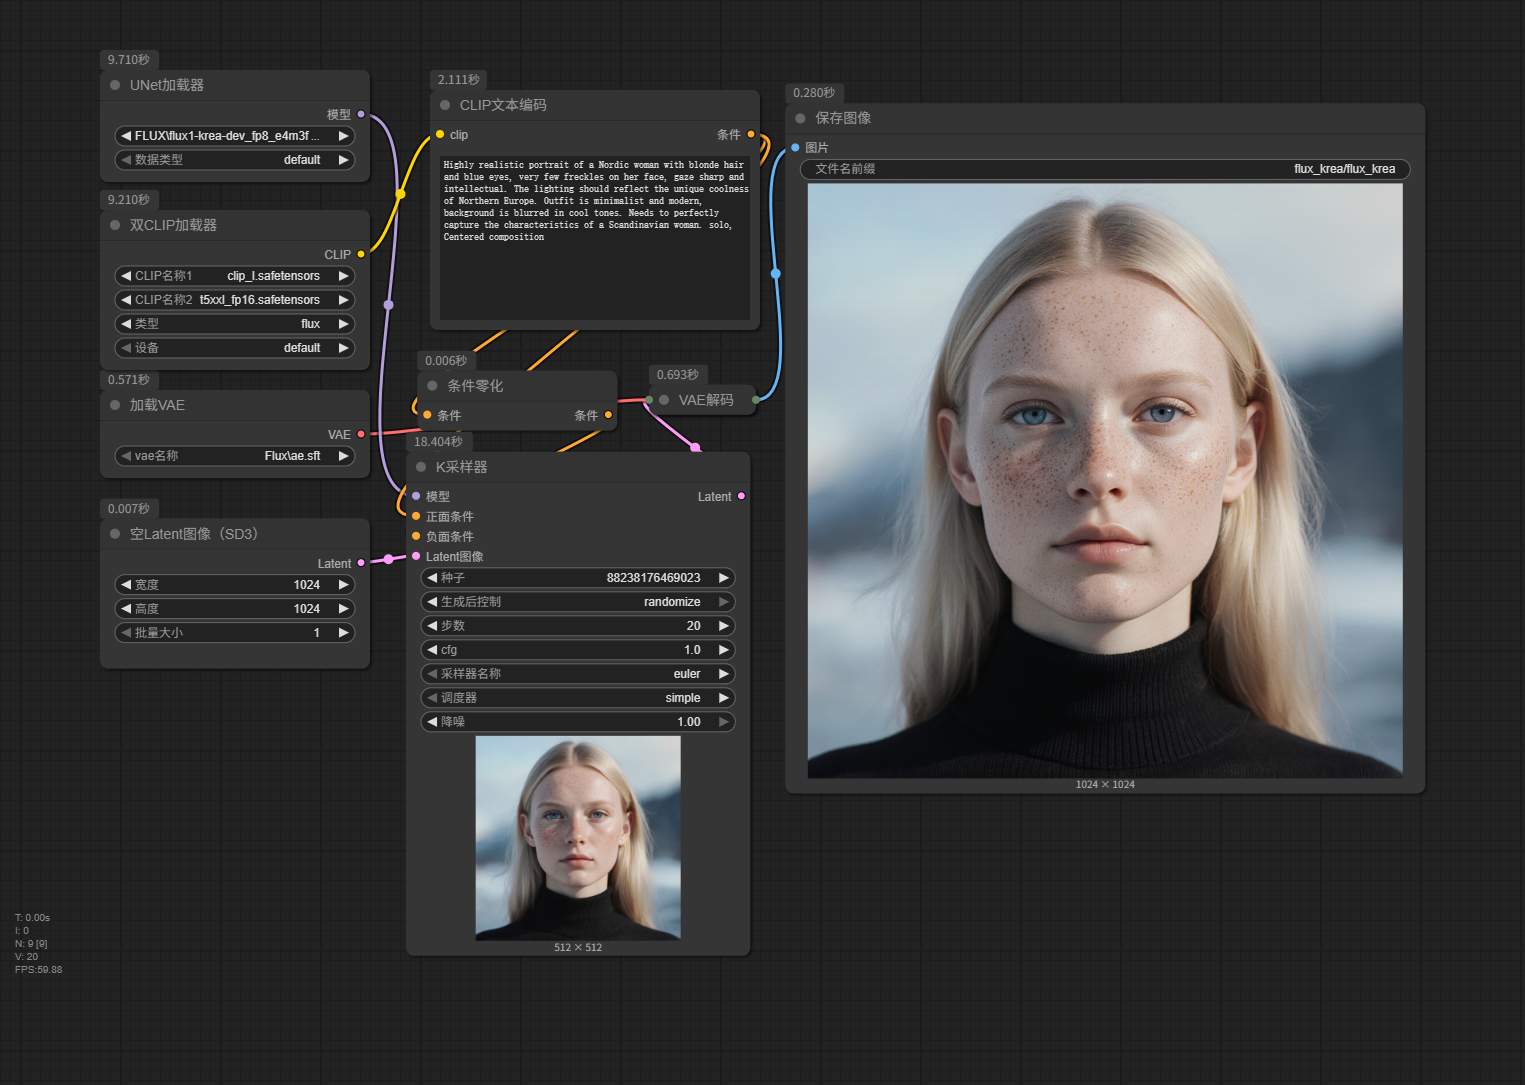Collapse the UNet加载器 node via its dot

click(115, 85)
